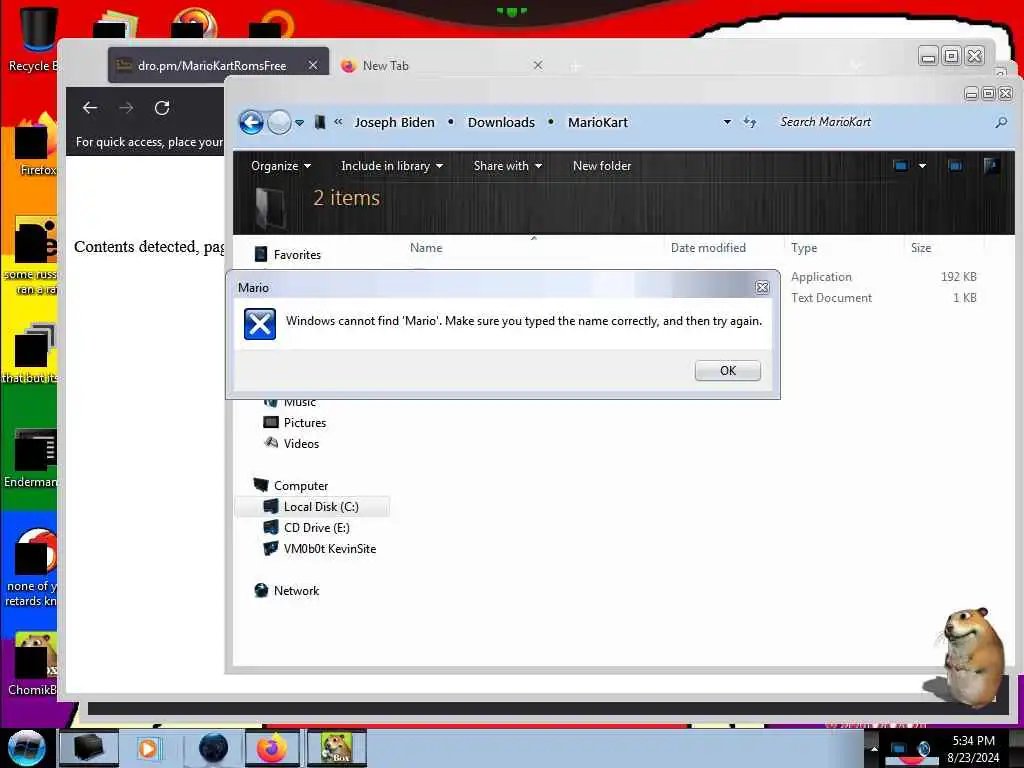
Task: Click the Explorer forward navigation button
Action: click(280, 122)
